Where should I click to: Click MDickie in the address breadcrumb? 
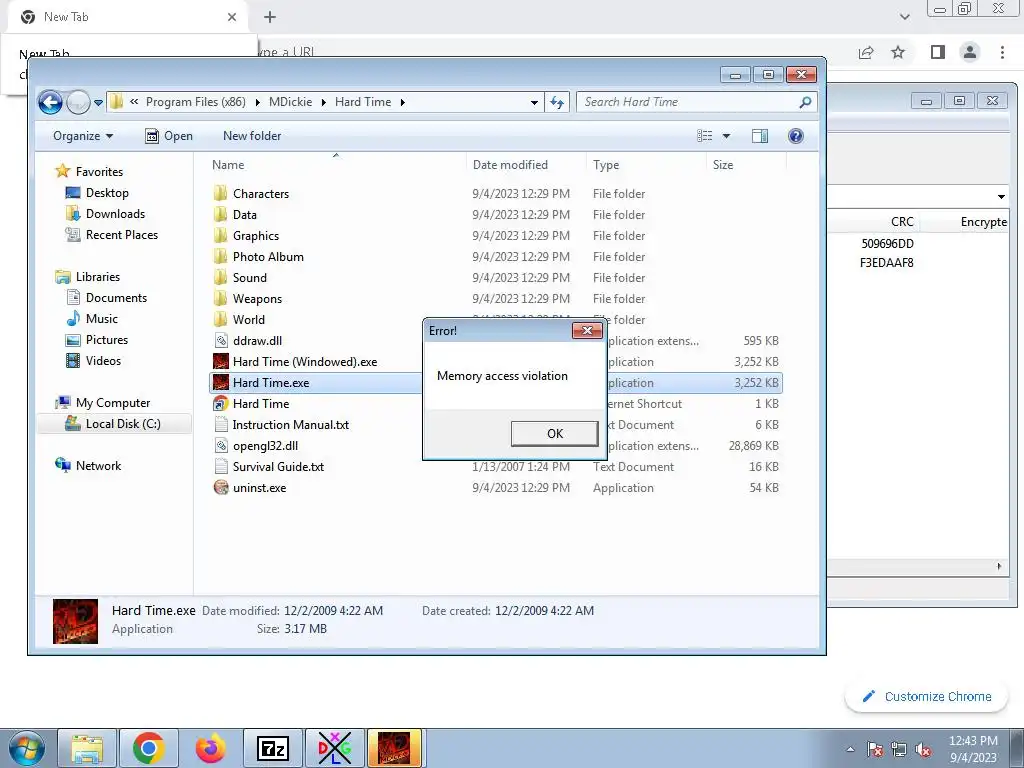[x=291, y=102]
